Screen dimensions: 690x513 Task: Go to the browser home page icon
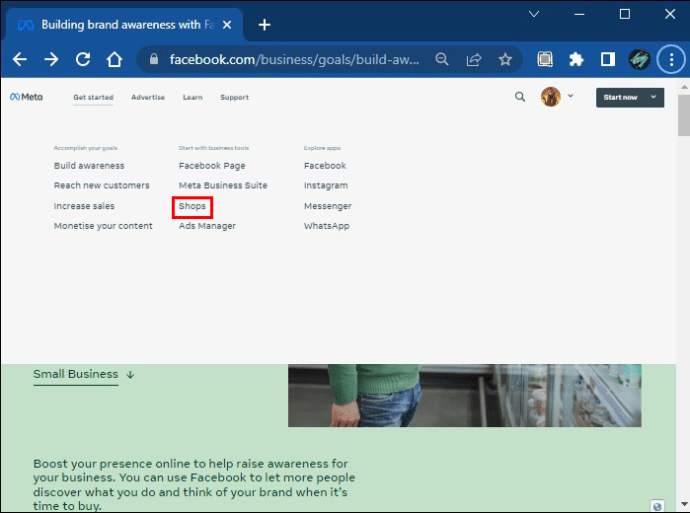point(114,59)
